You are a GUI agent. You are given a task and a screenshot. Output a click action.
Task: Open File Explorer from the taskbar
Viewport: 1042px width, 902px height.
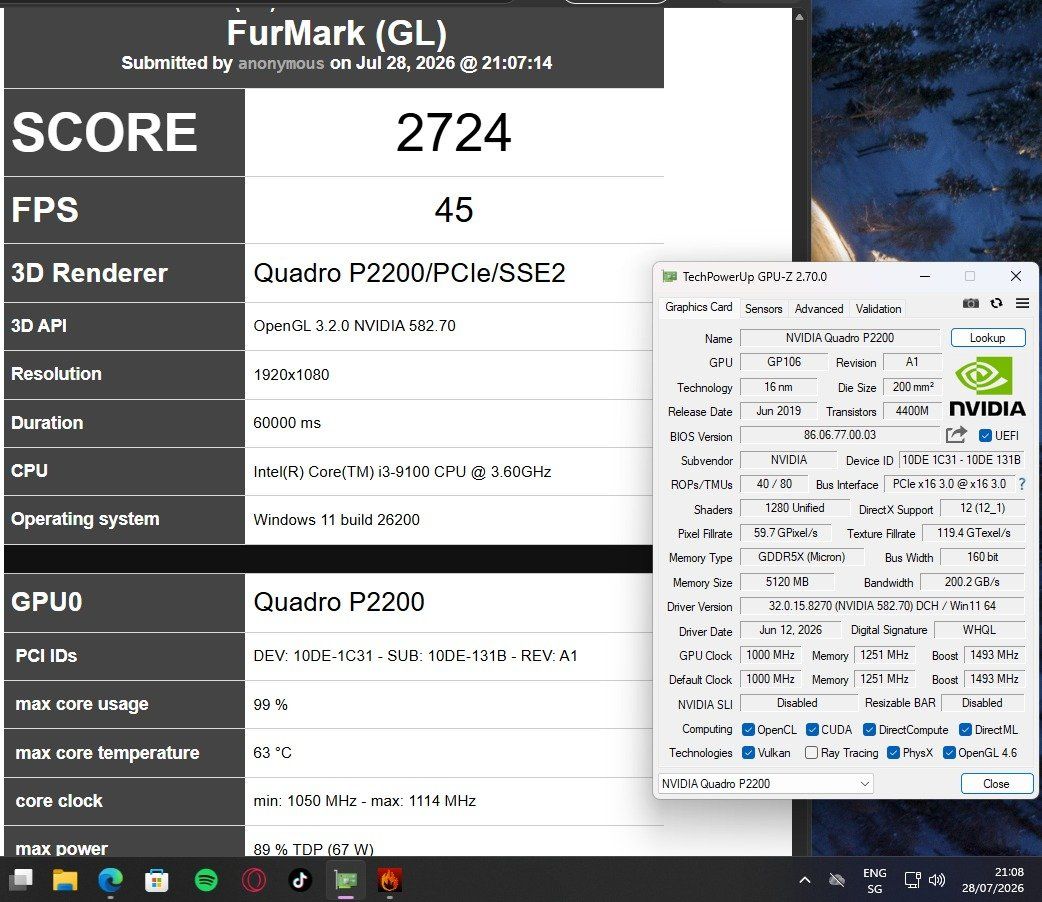tap(65, 880)
